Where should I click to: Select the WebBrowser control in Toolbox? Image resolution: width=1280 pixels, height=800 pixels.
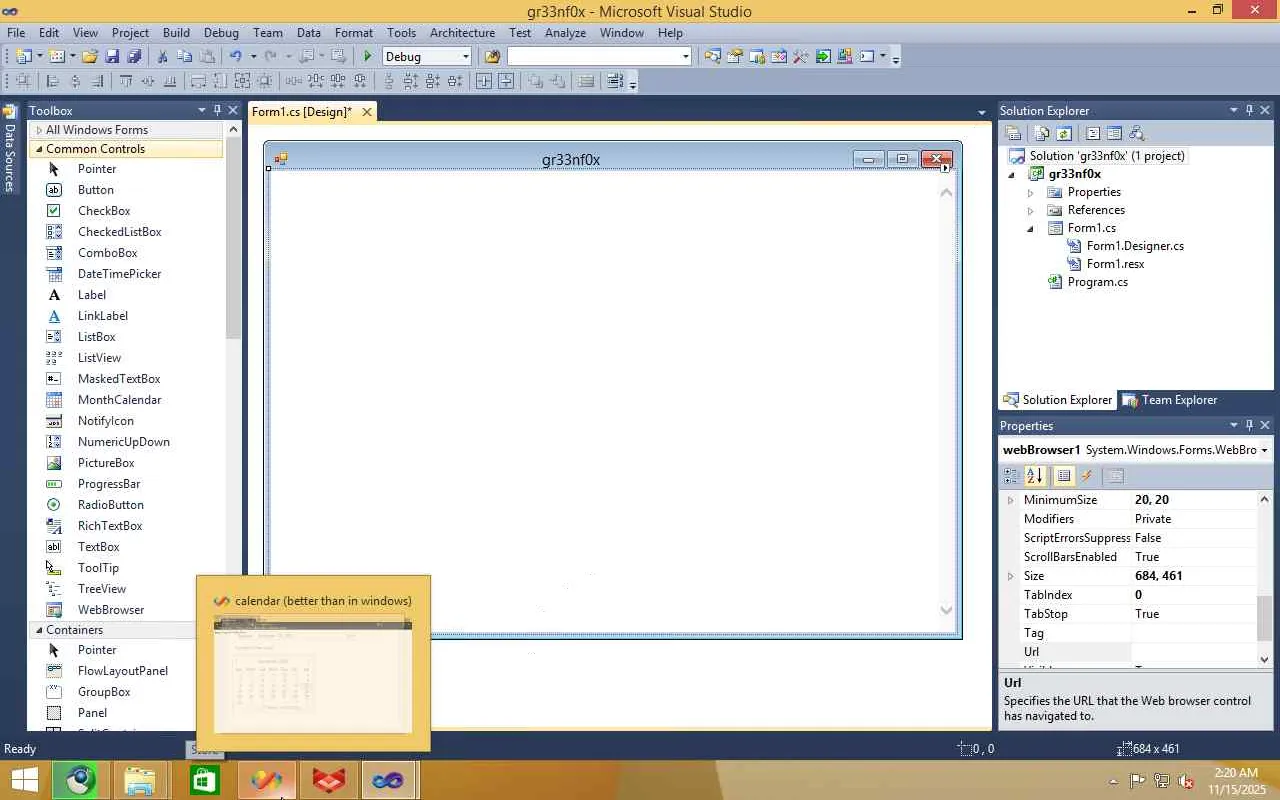point(111,610)
